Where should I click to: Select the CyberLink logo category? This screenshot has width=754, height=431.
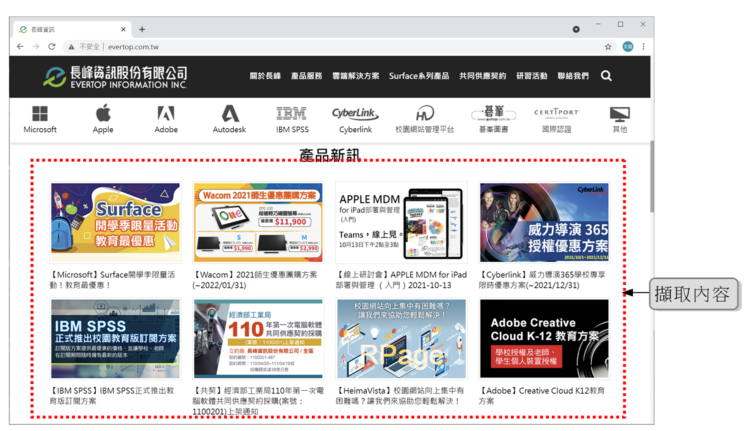[x=355, y=114]
